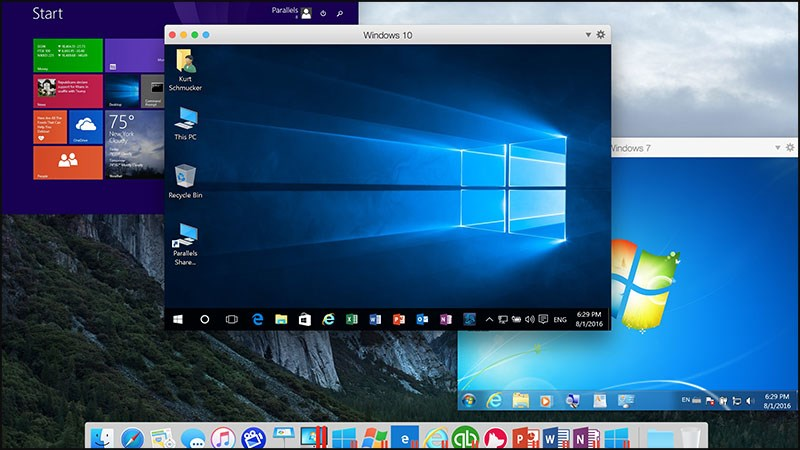Open Microsoft Edge in Windows 10 taskbar
This screenshot has width=800, height=450.
pos(257,319)
